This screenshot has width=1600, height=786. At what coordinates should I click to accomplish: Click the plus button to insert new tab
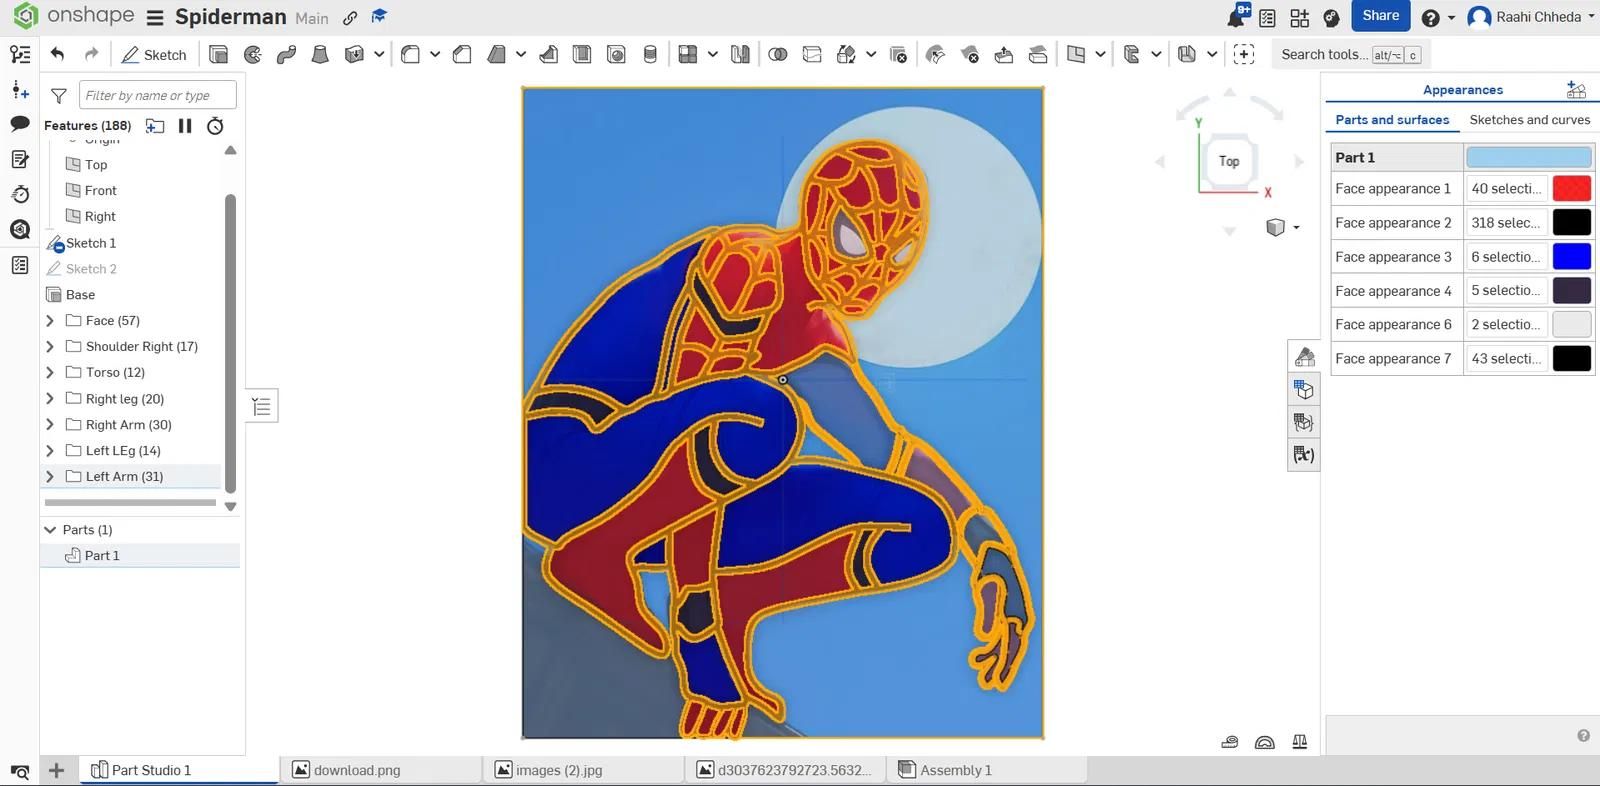(x=57, y=770)
